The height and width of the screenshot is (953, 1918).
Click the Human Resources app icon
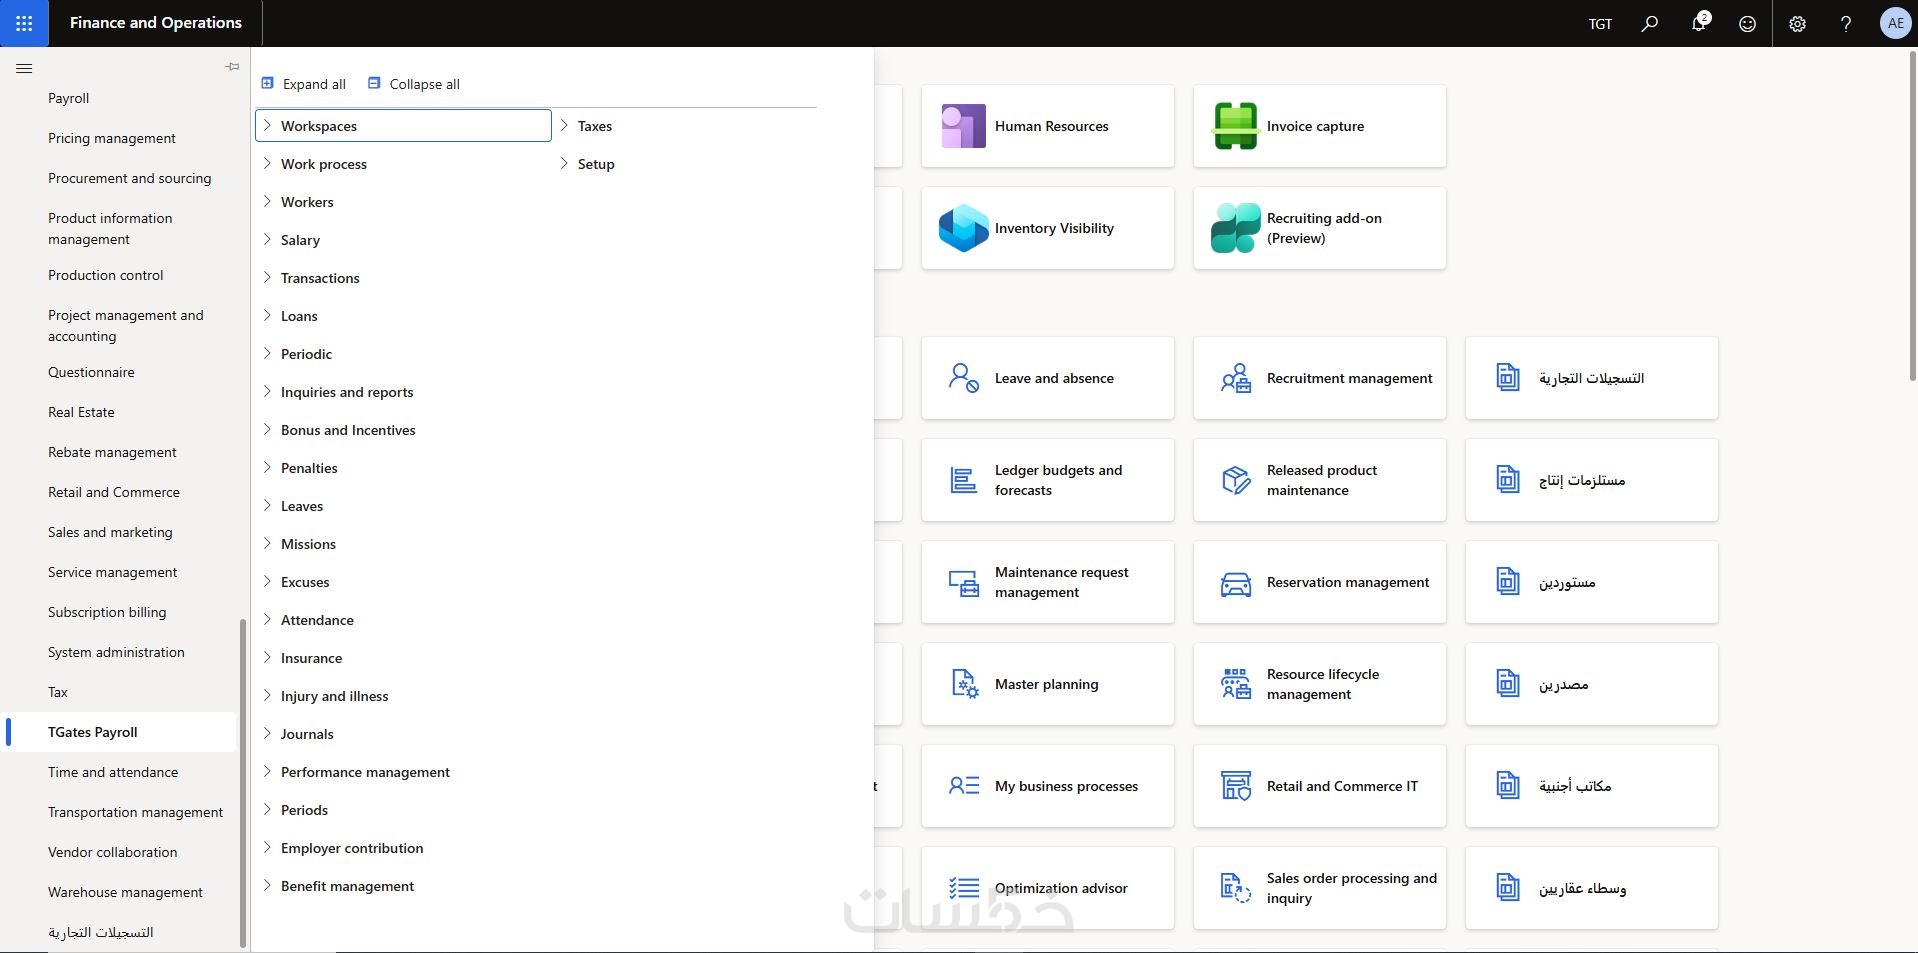point(963,126)
